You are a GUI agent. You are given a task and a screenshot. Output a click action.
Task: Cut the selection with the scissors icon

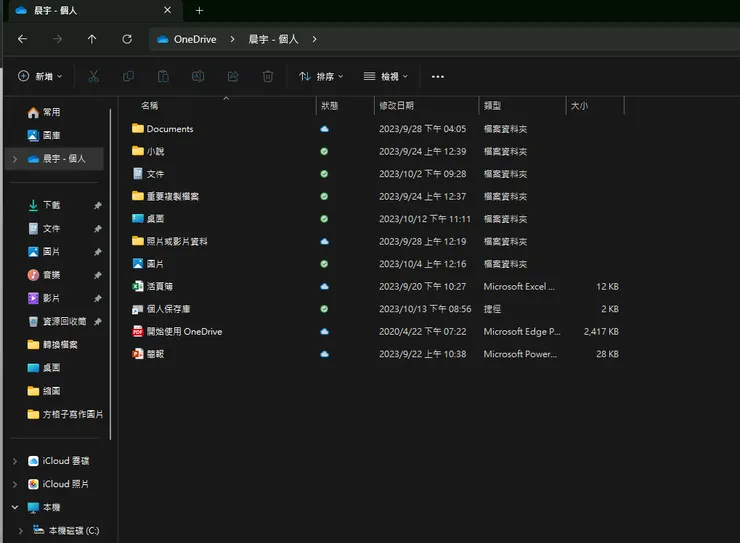pos(93,76)
